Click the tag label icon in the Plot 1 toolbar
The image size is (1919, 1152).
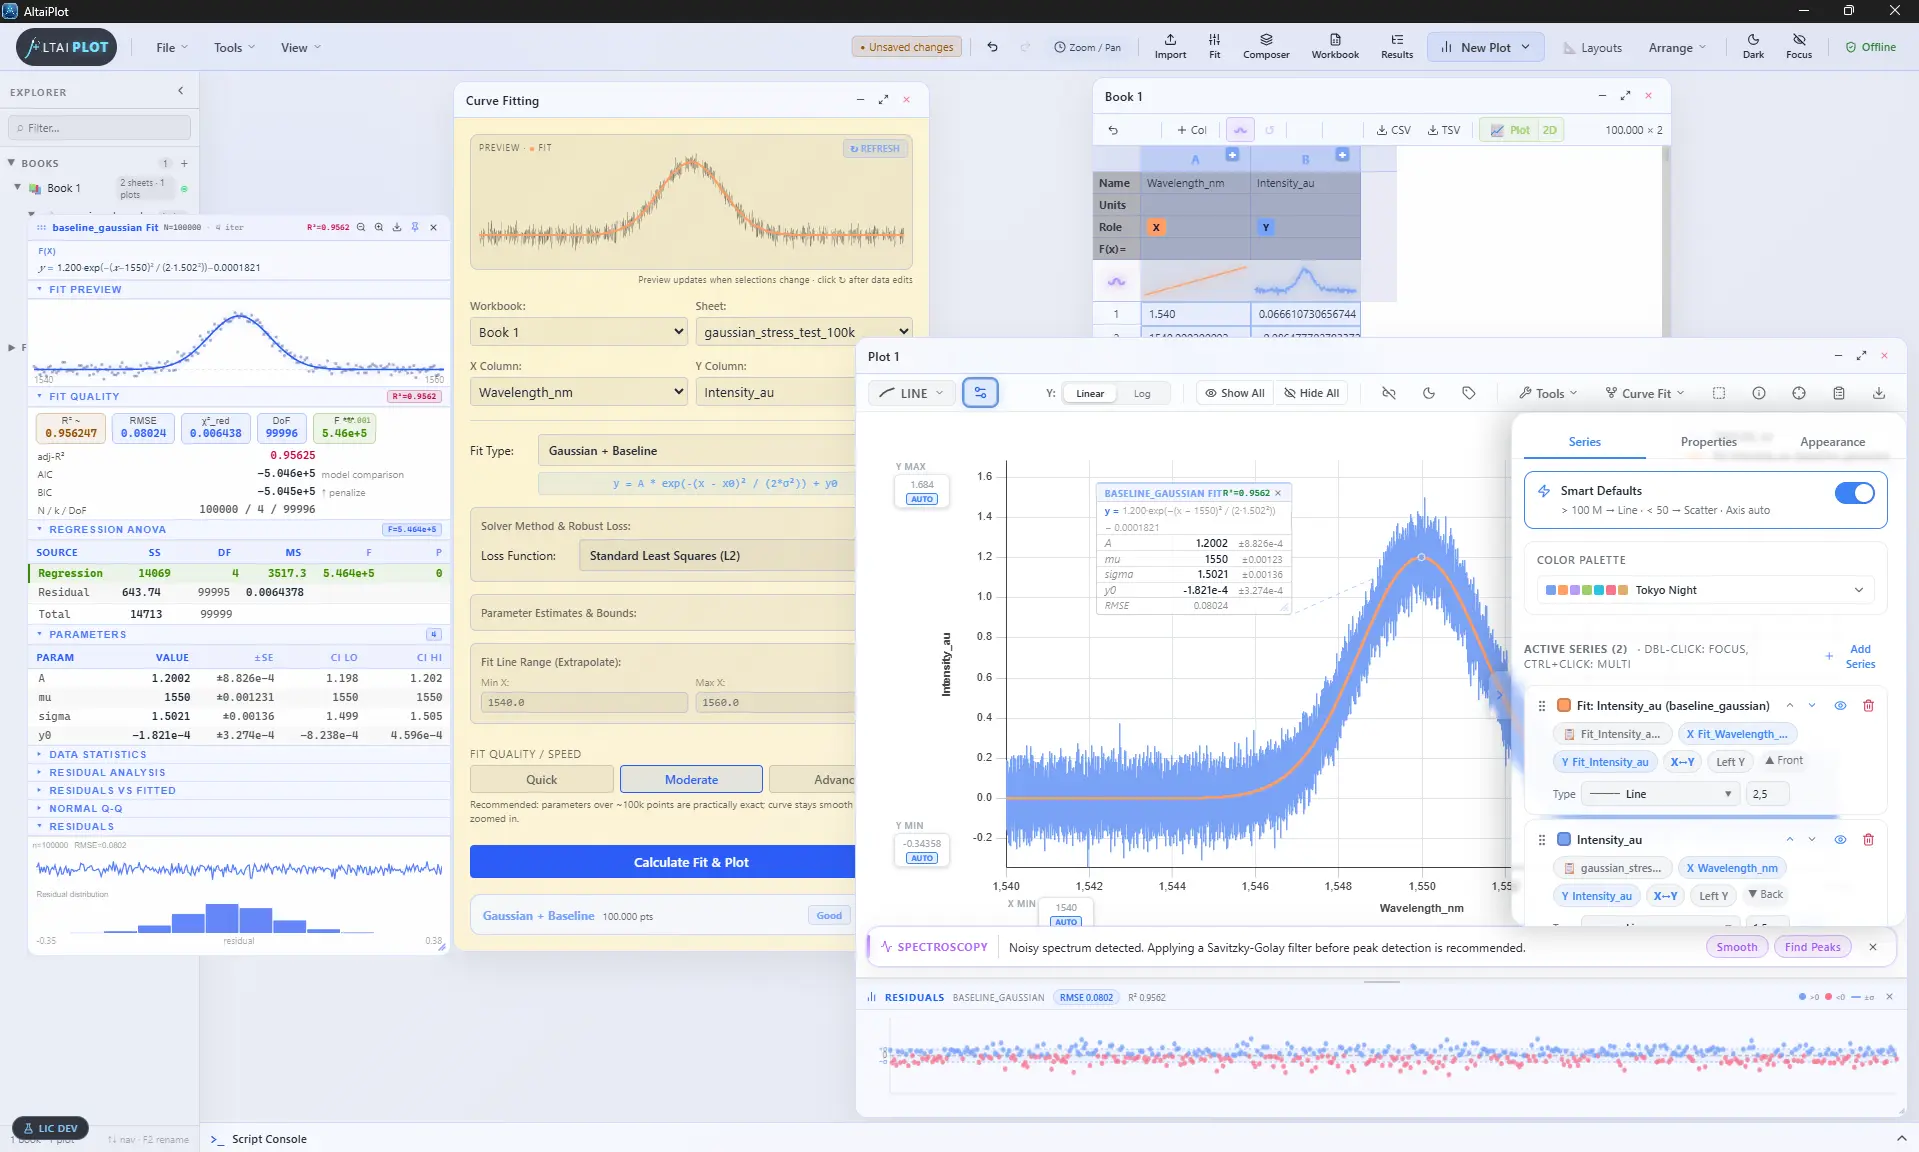(1469, 393)
